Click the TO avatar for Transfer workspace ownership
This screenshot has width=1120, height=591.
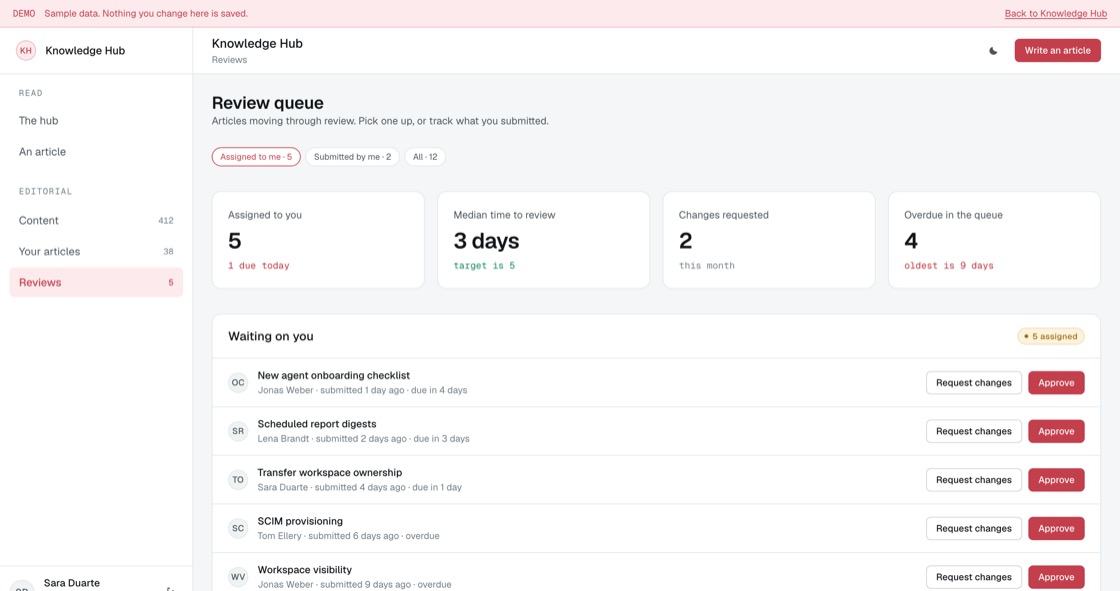[238, 480]
